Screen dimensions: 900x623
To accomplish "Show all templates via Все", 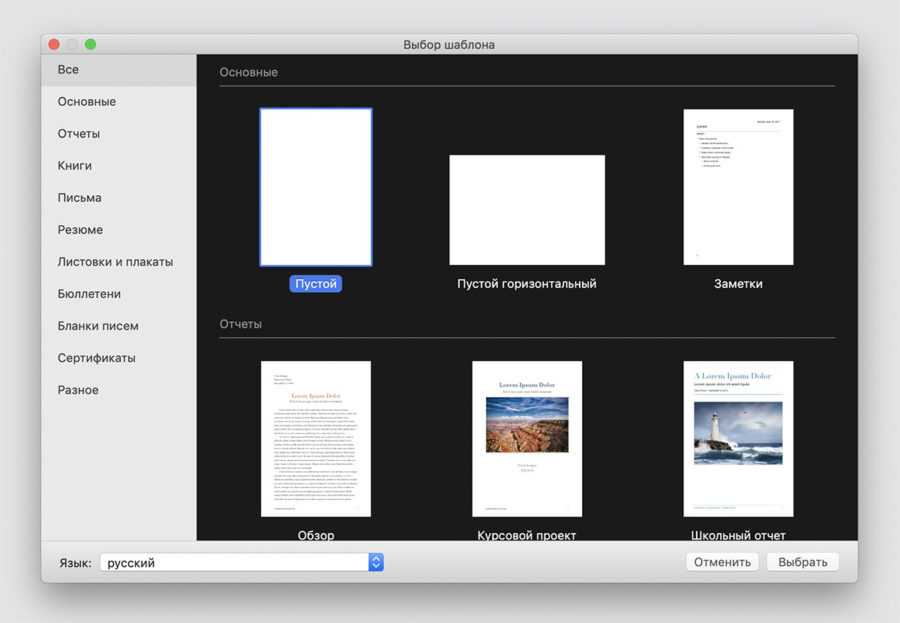I will pyautogui.click(x=68, y=70).
